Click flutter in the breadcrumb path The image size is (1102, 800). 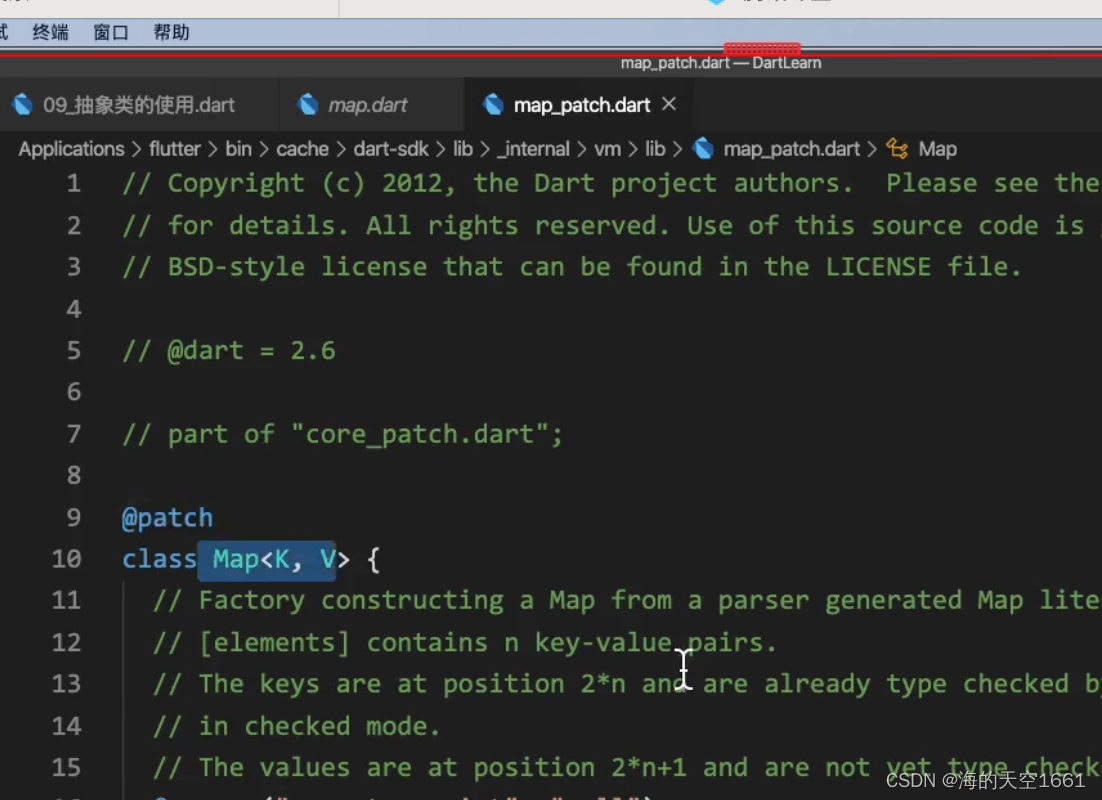point(174,148)
